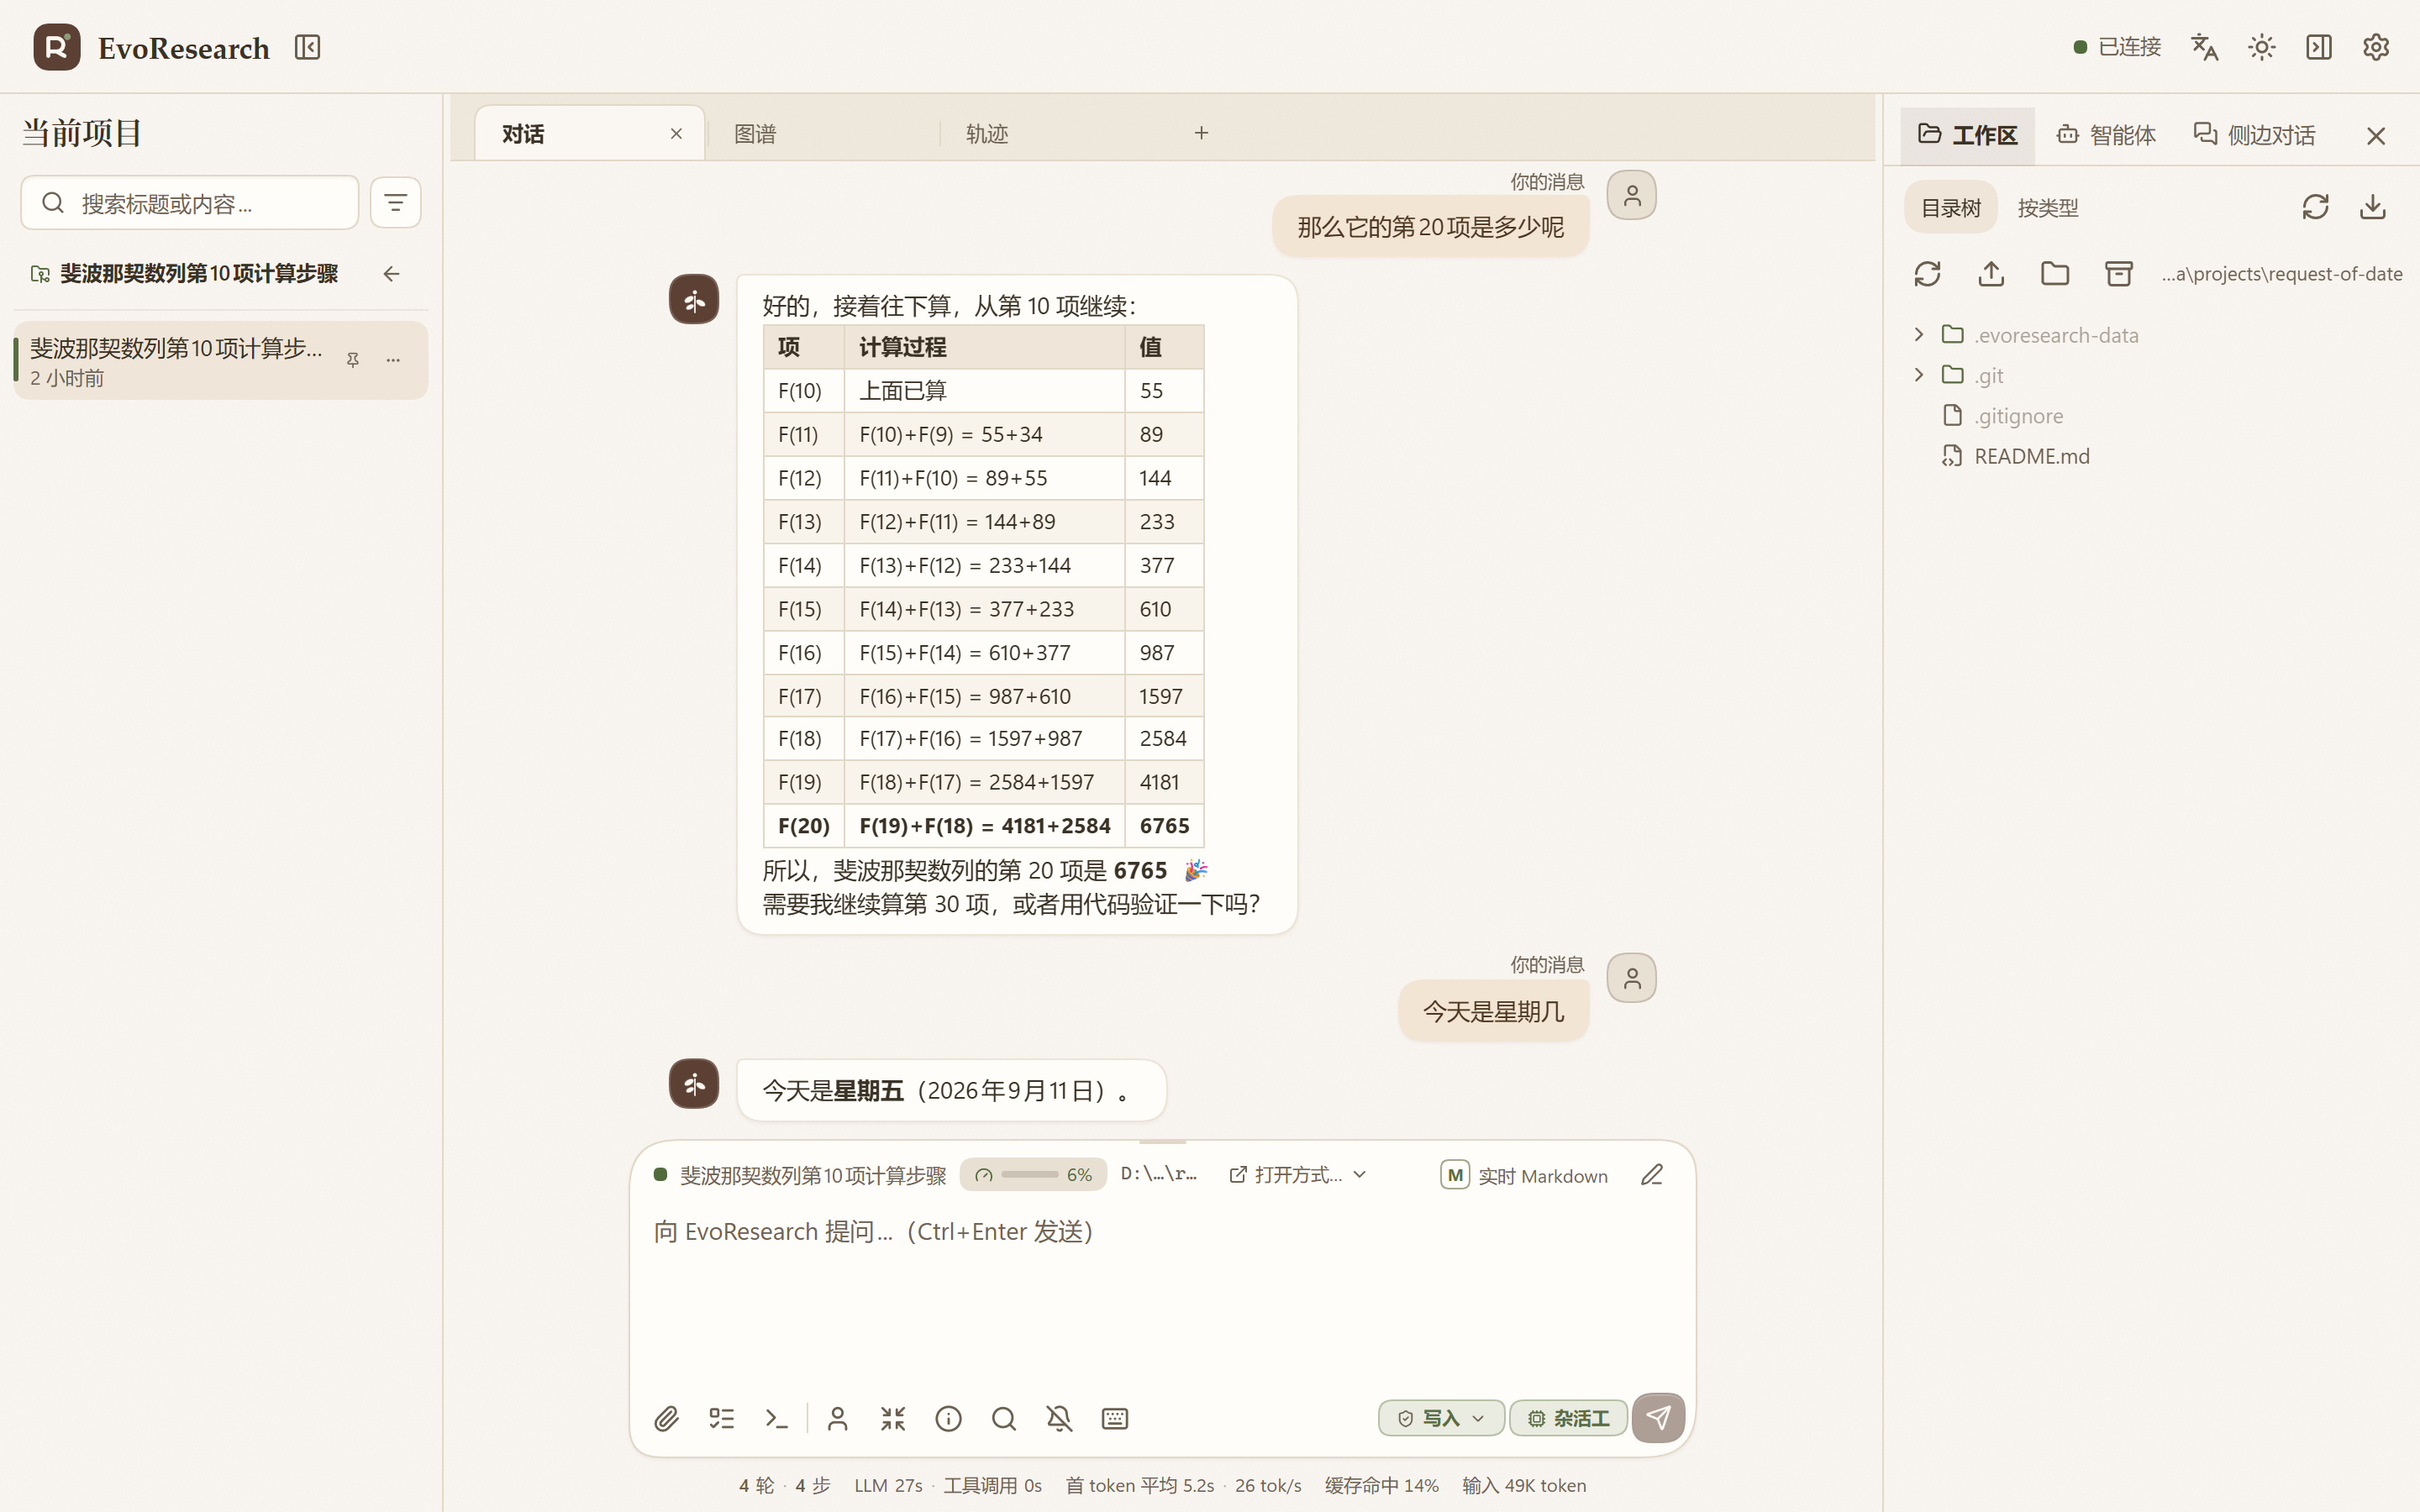Open the 智能体 panel tab

[2106, 135]
